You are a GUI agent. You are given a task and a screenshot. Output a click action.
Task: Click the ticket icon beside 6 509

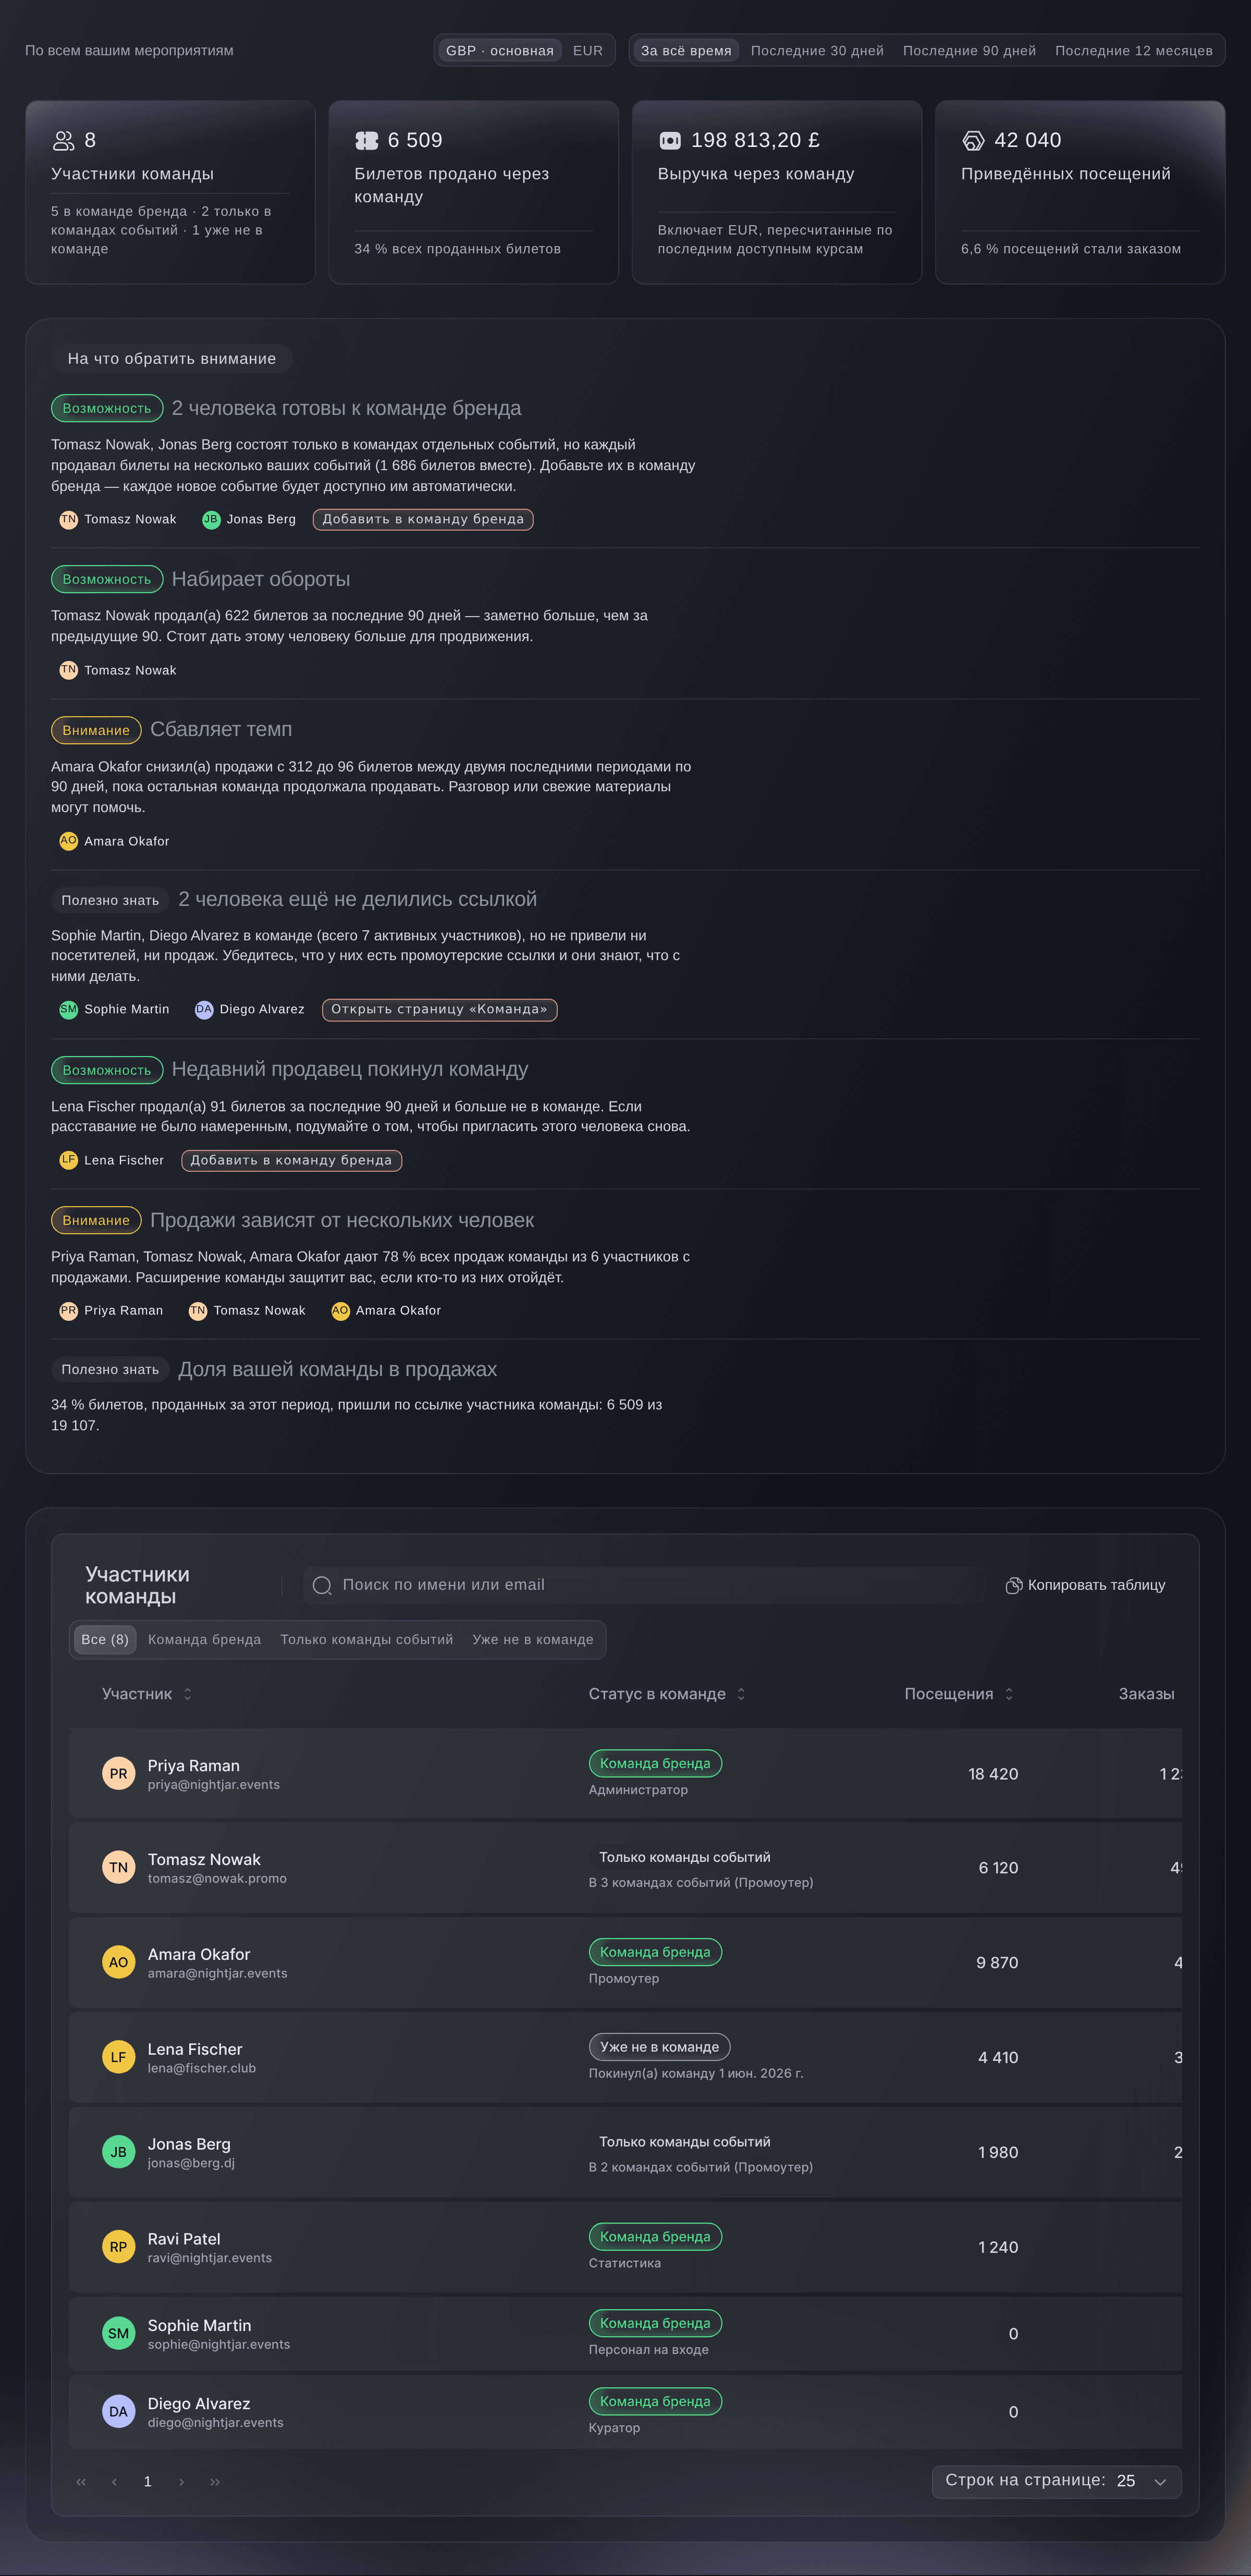pos(367,141)
